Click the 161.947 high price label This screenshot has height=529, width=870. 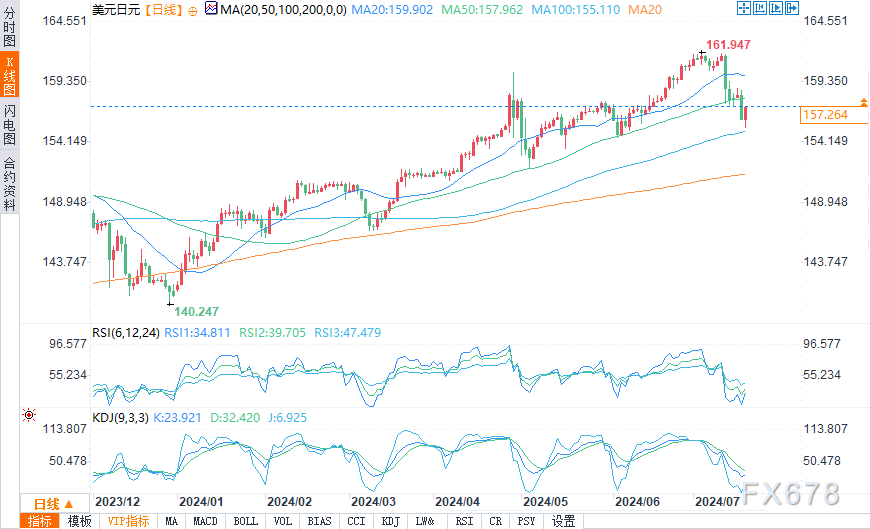[x=728, y=45]
